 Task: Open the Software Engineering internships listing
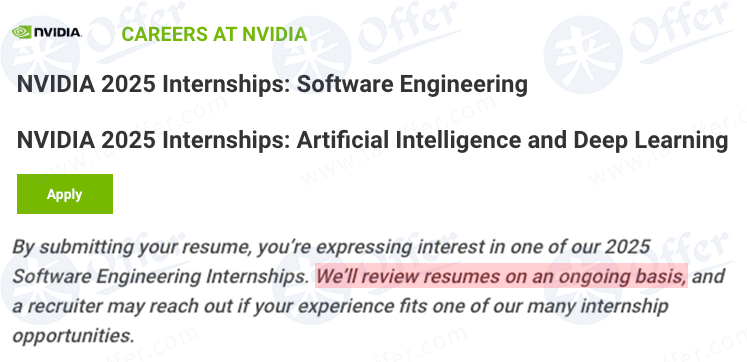(x=272, y=85)
